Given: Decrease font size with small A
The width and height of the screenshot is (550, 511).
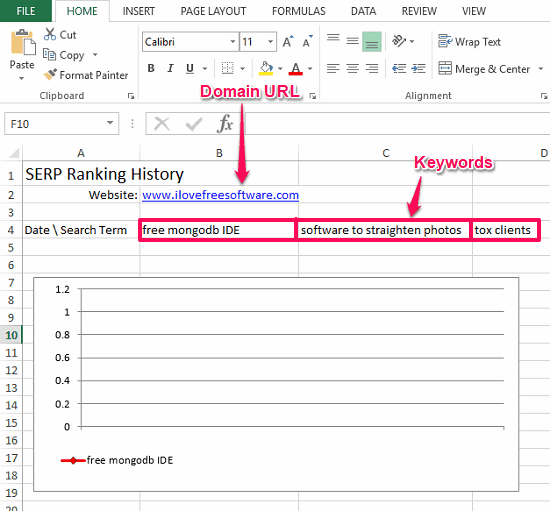Looking at the screenshot, I should [307, 42].
